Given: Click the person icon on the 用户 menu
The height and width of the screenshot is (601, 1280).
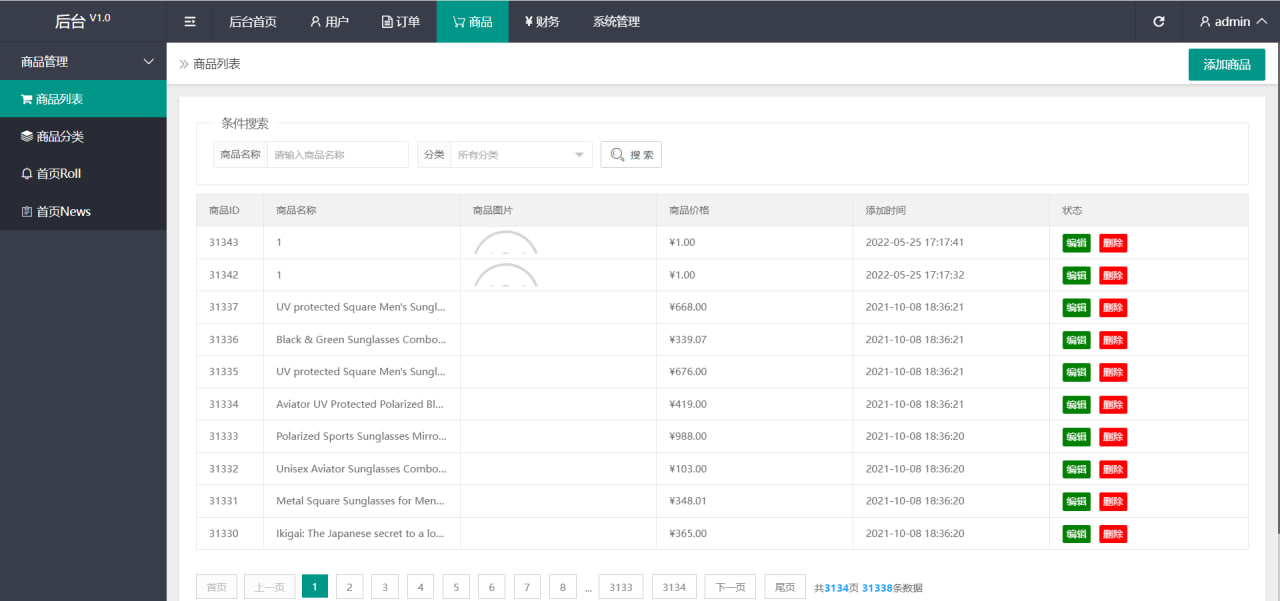Looking at the screenshot, I should tap(315, 21).
